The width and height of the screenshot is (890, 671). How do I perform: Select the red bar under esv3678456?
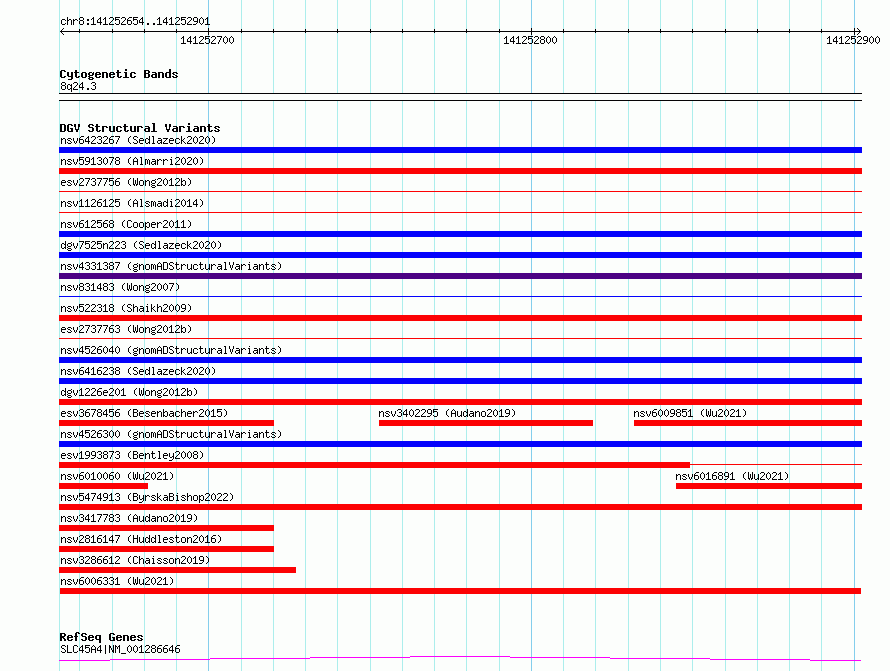166,423
